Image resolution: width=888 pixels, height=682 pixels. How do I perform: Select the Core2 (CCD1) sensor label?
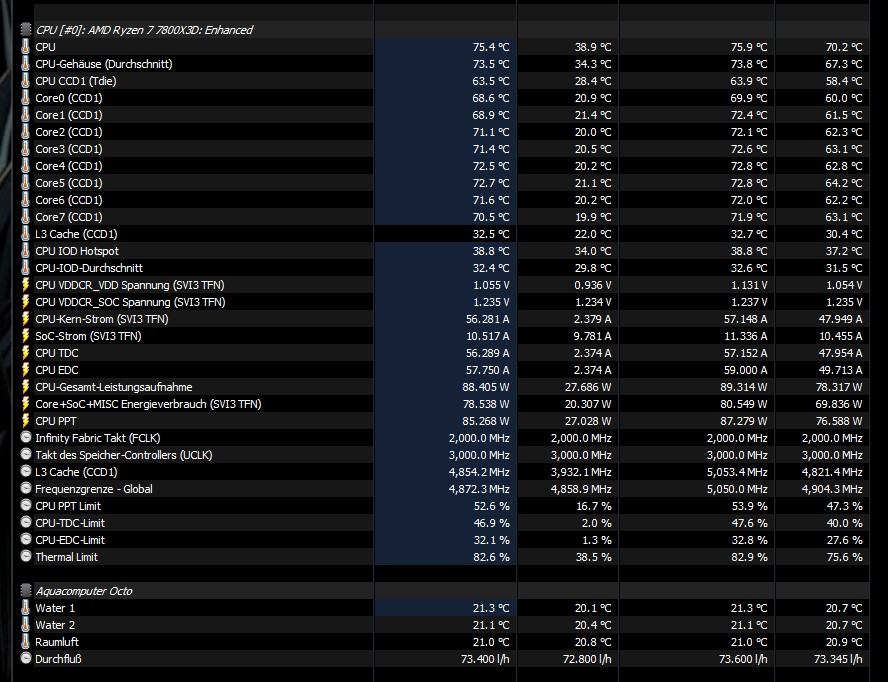(x=69, y=132)
